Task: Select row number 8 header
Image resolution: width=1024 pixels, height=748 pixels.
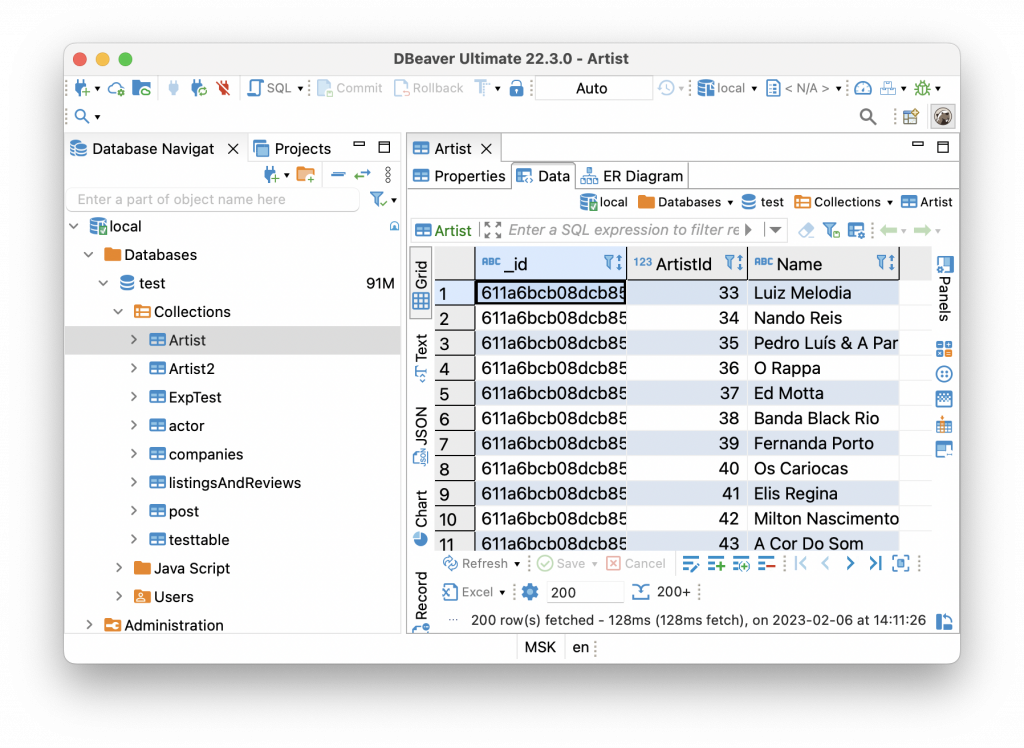Action: click(x=455, y=468)
